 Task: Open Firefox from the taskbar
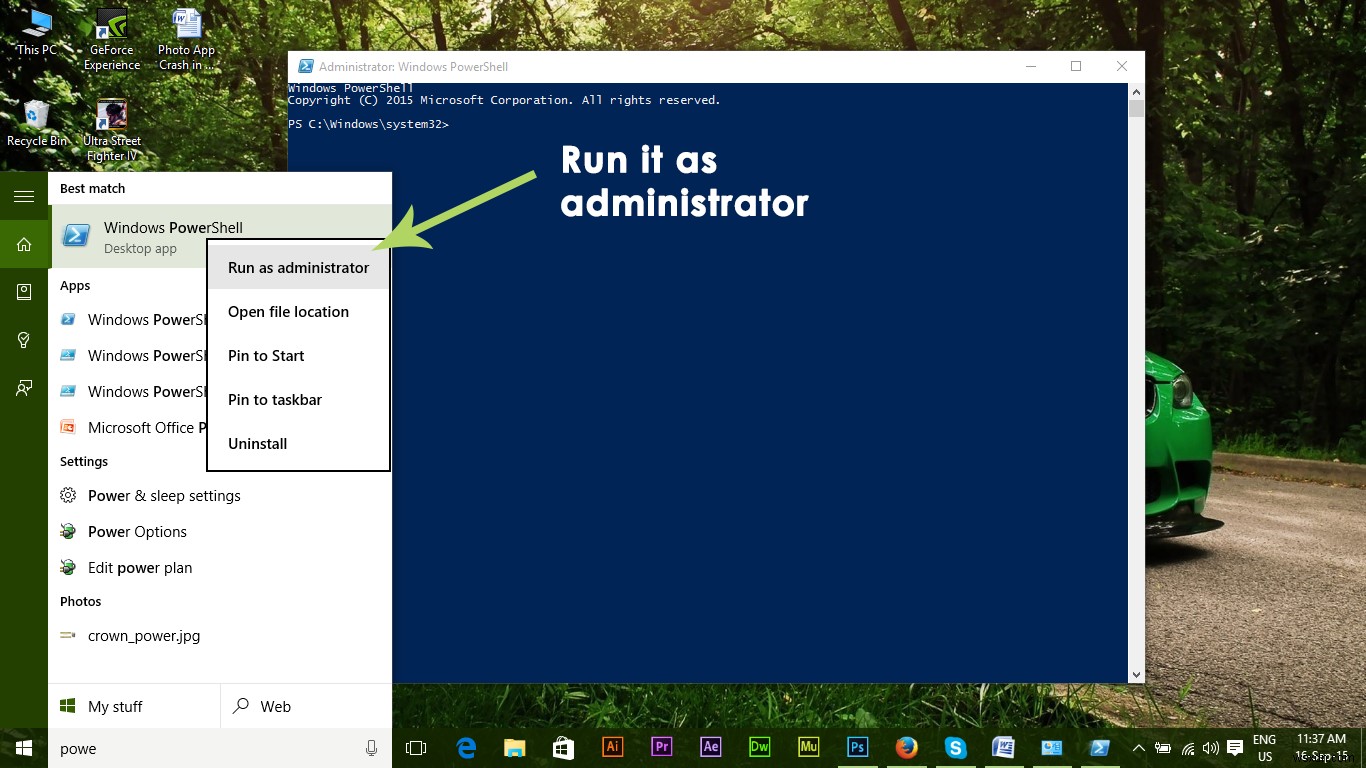pos(906,747)
